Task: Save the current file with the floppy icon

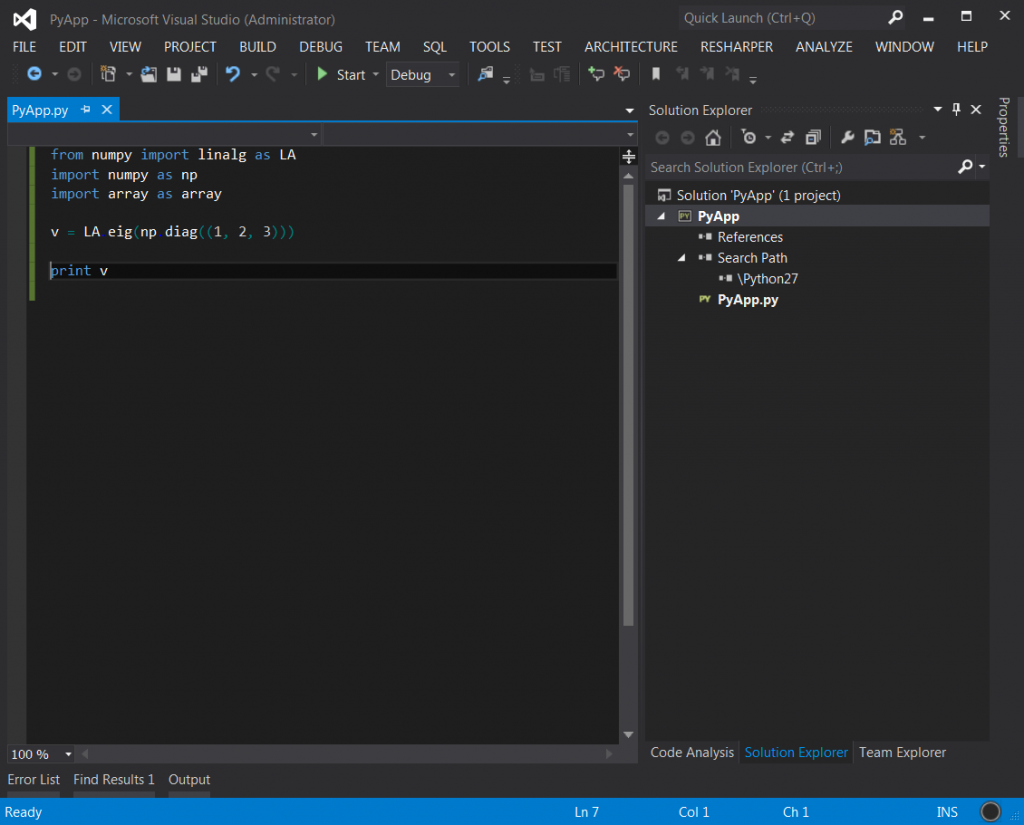Action: pos(174,74)
